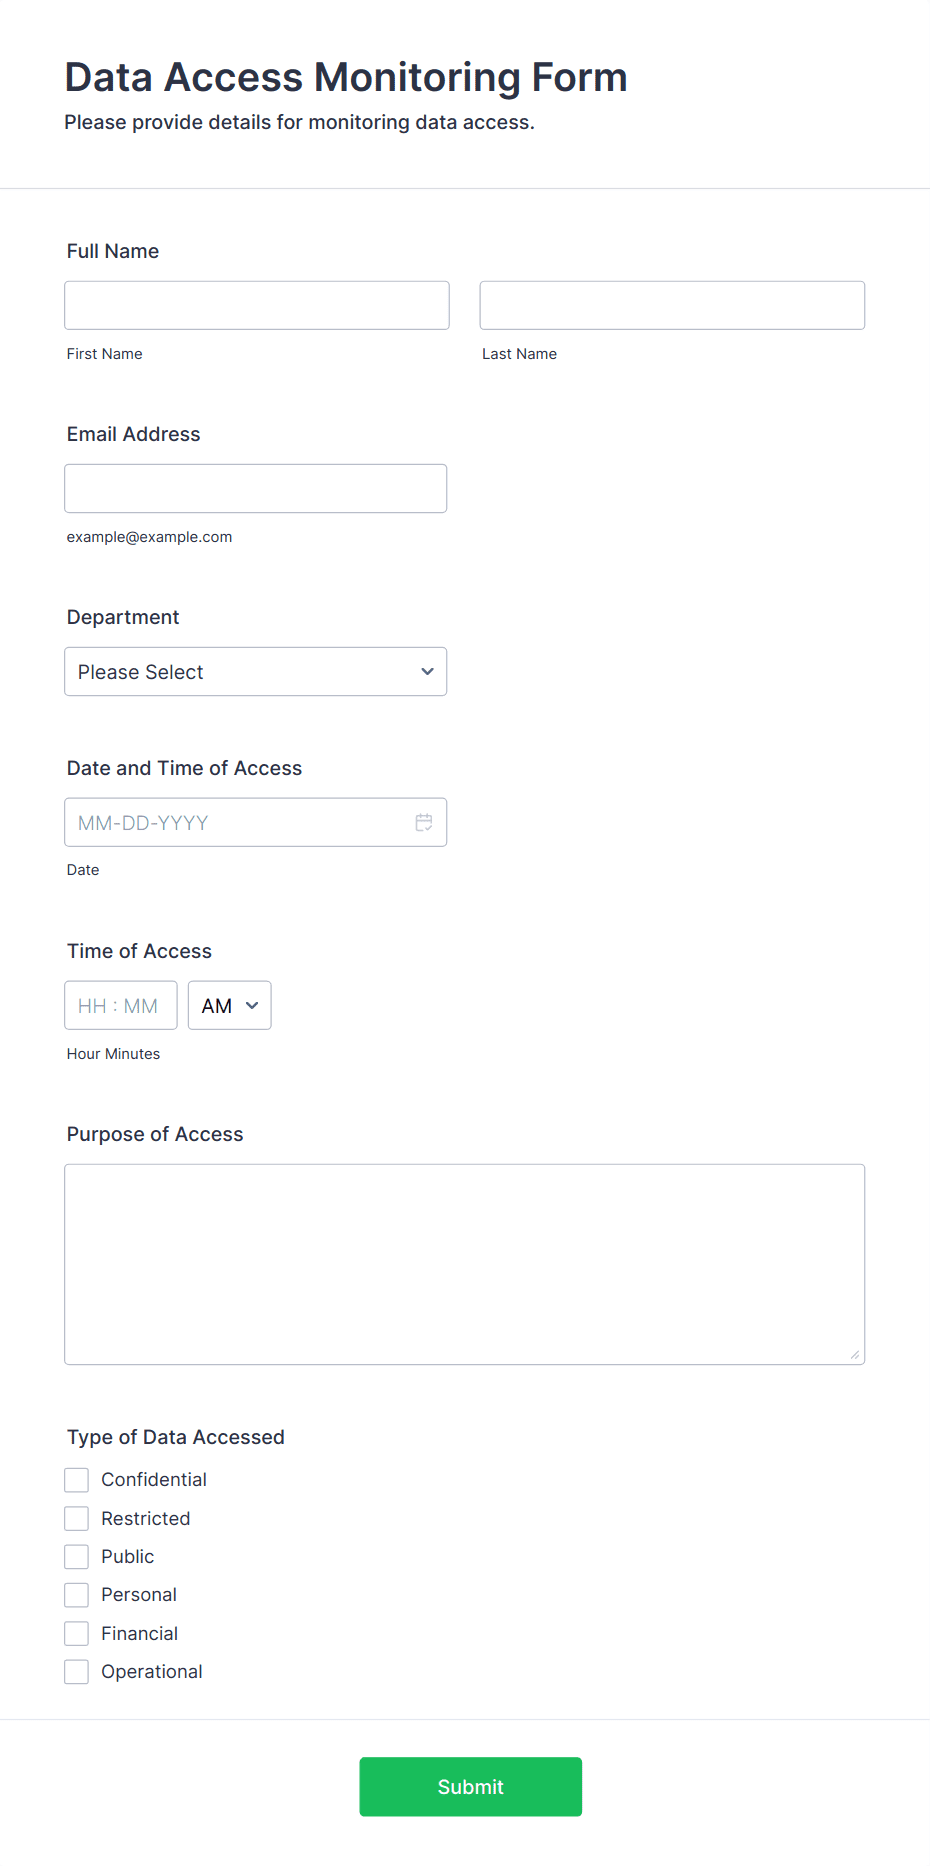Focus the First Name field
This screenshot has height=1866, width=930.
[257, 305]
